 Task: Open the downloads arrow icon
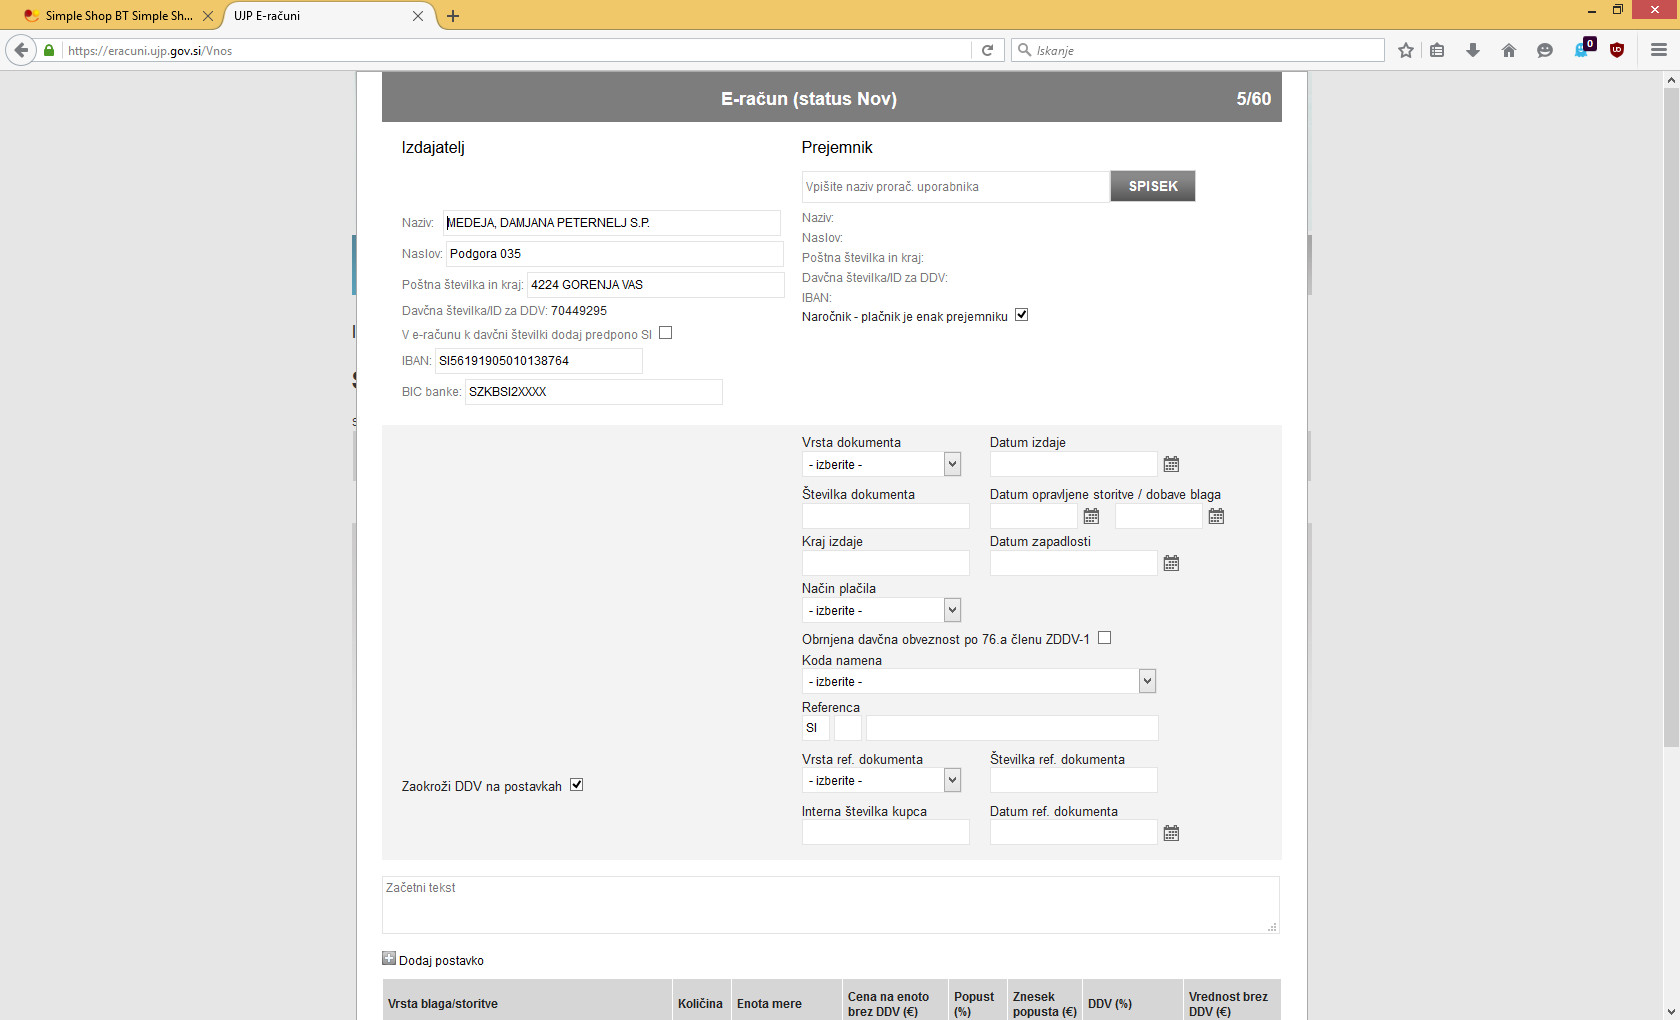point(1473,50)
